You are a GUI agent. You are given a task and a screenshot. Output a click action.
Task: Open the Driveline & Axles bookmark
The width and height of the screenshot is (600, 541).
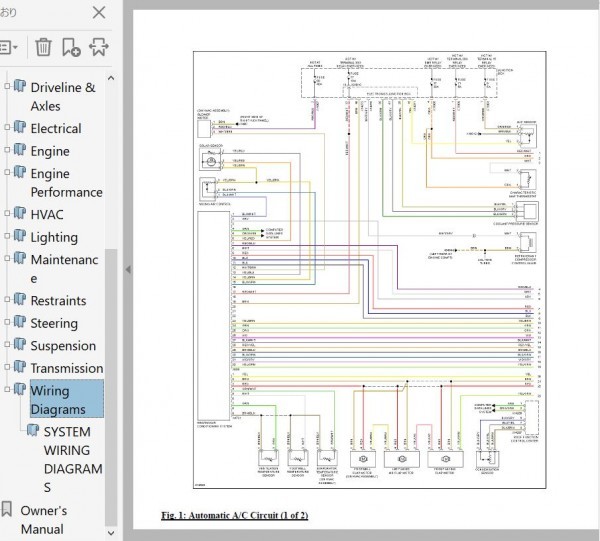[x=63, y=96]
